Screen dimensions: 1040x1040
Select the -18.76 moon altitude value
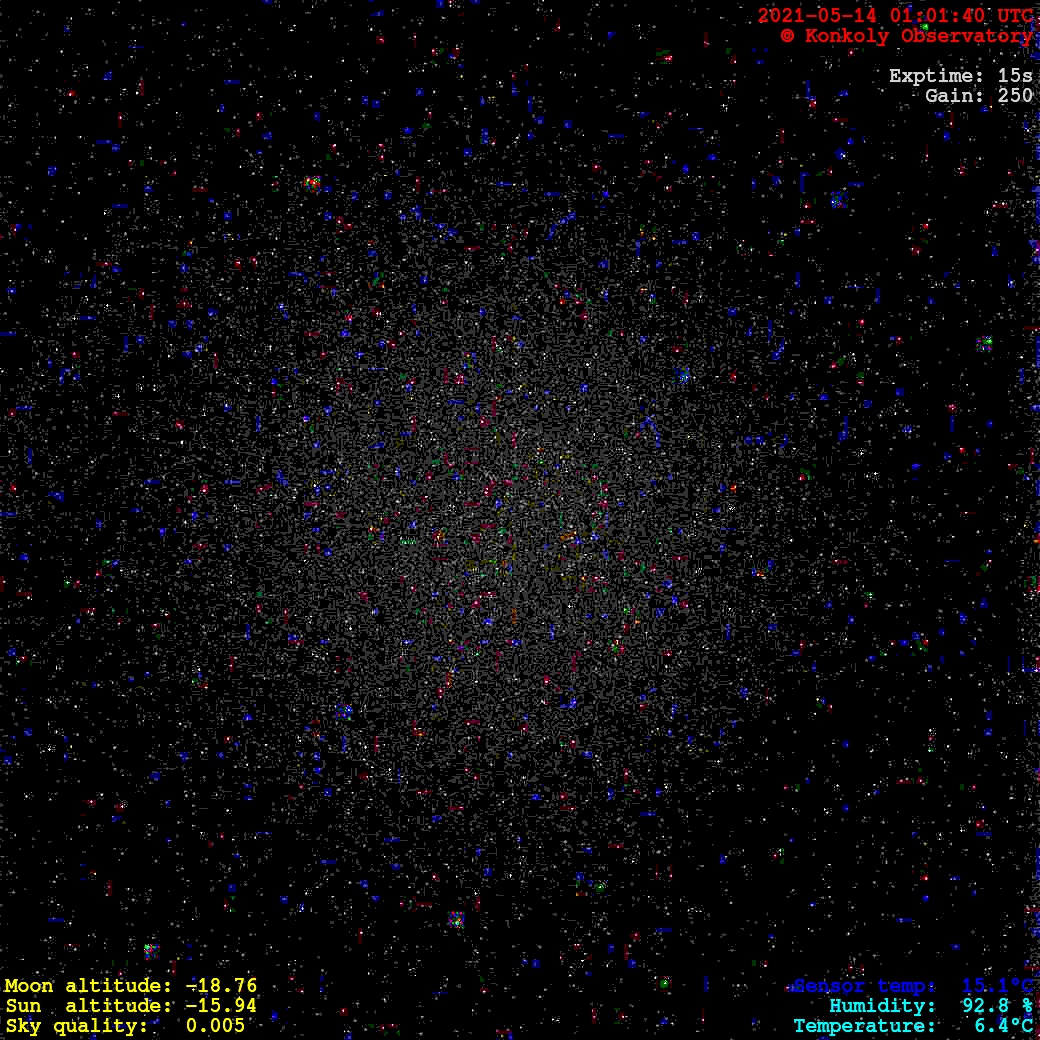coord(221,986)
